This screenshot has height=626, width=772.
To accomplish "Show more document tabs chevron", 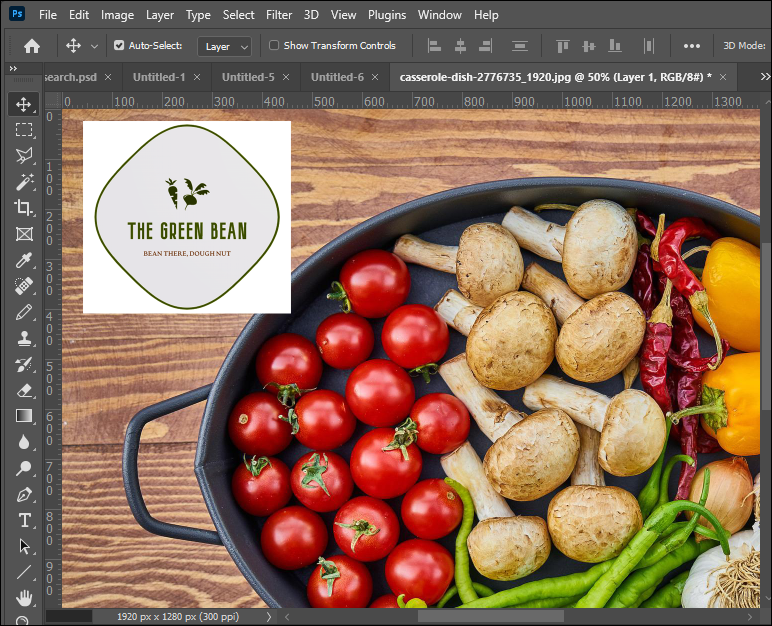I will click(765, 76).
